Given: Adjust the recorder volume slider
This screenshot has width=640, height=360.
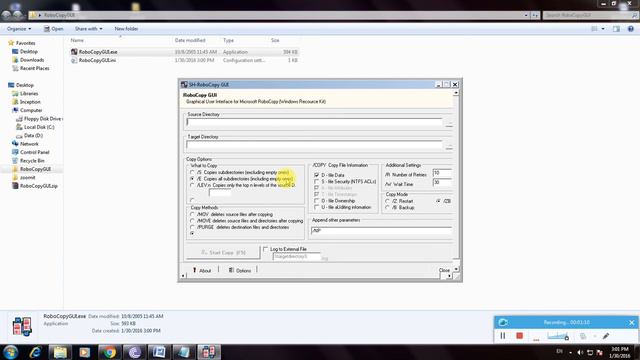Looking at the screenshot, I should (558, 336).
